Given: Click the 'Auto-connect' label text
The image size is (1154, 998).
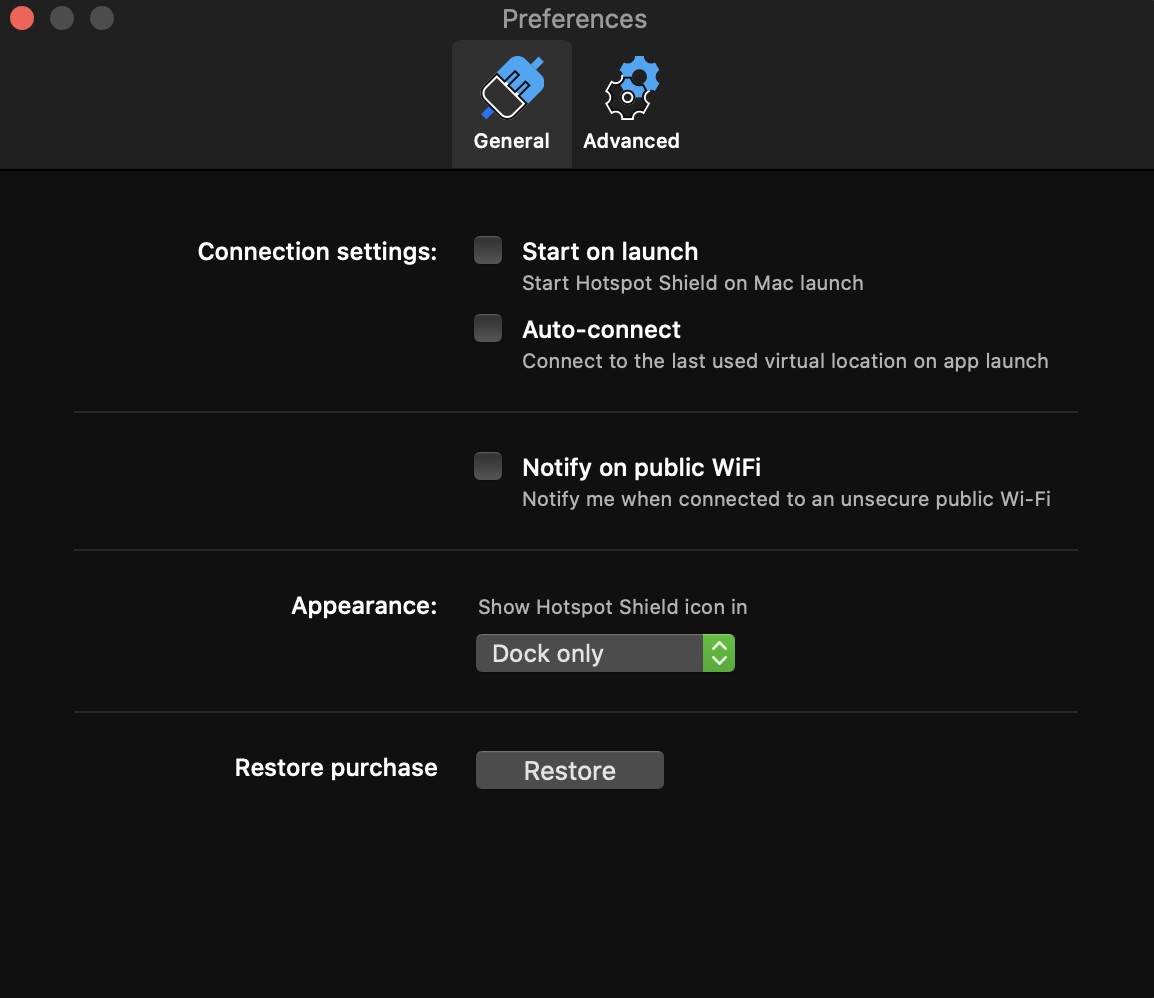Looking at the screenshot, I should 601,330.
